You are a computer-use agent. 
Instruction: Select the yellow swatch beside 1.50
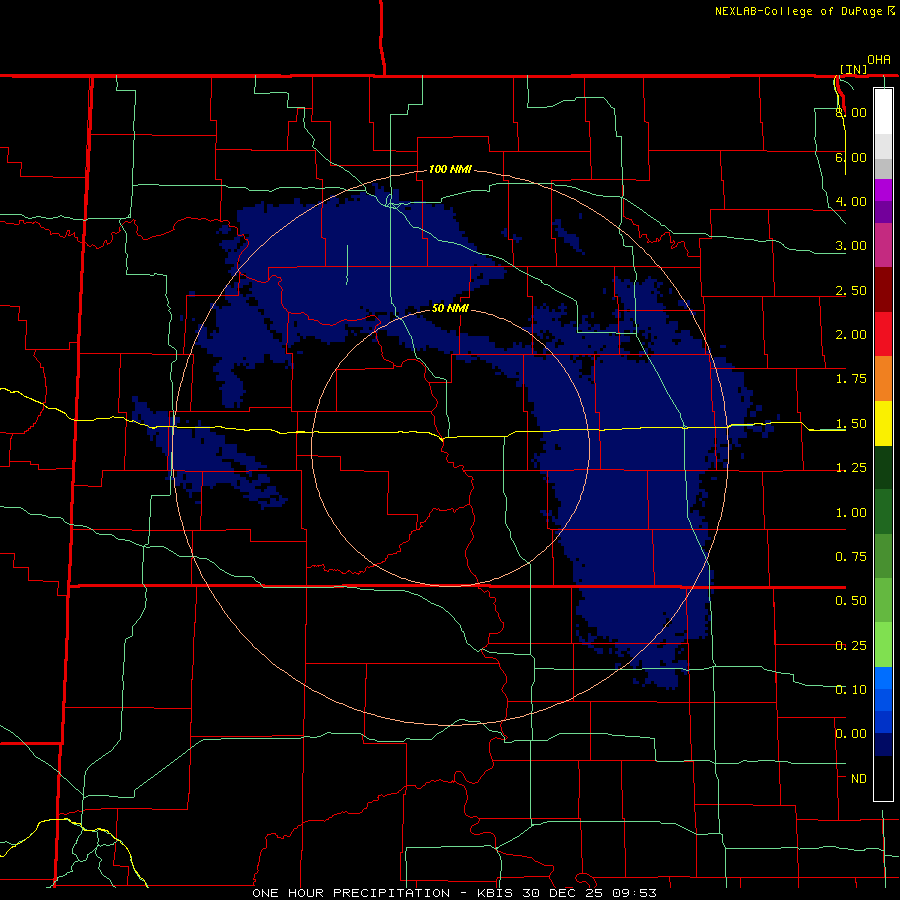(883, 423)
